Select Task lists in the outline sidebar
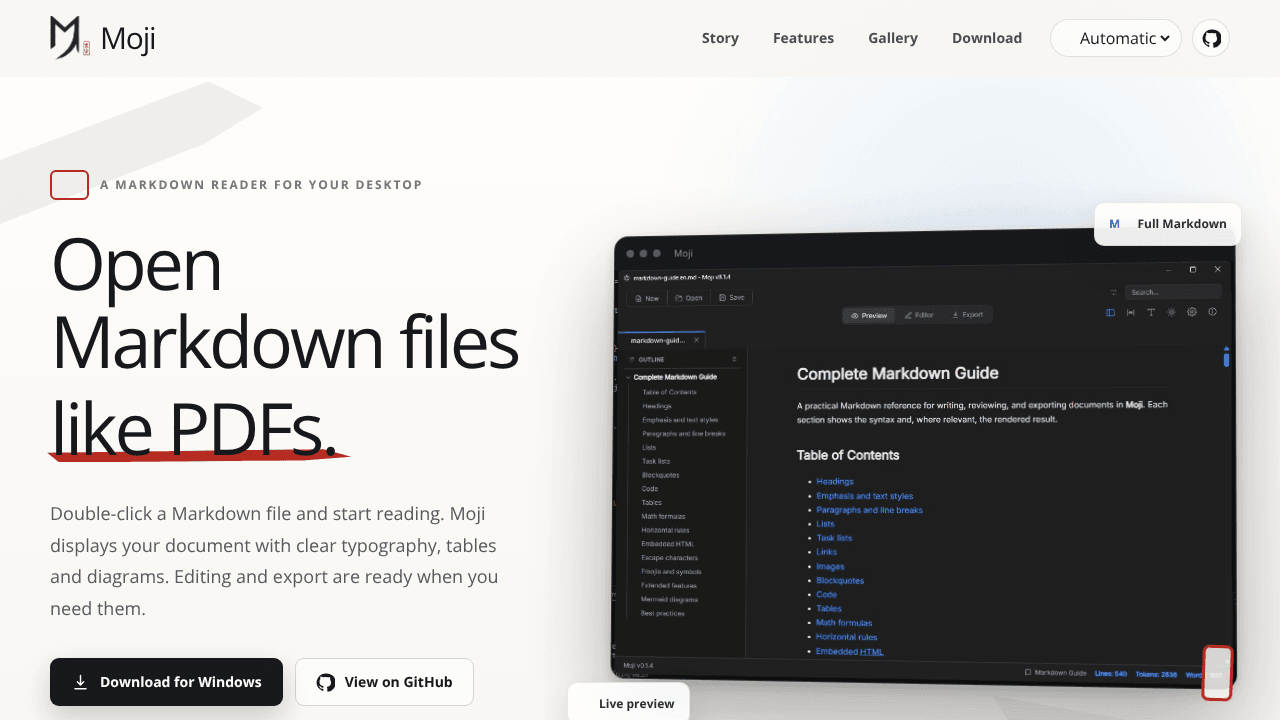 tap(656, 461)
